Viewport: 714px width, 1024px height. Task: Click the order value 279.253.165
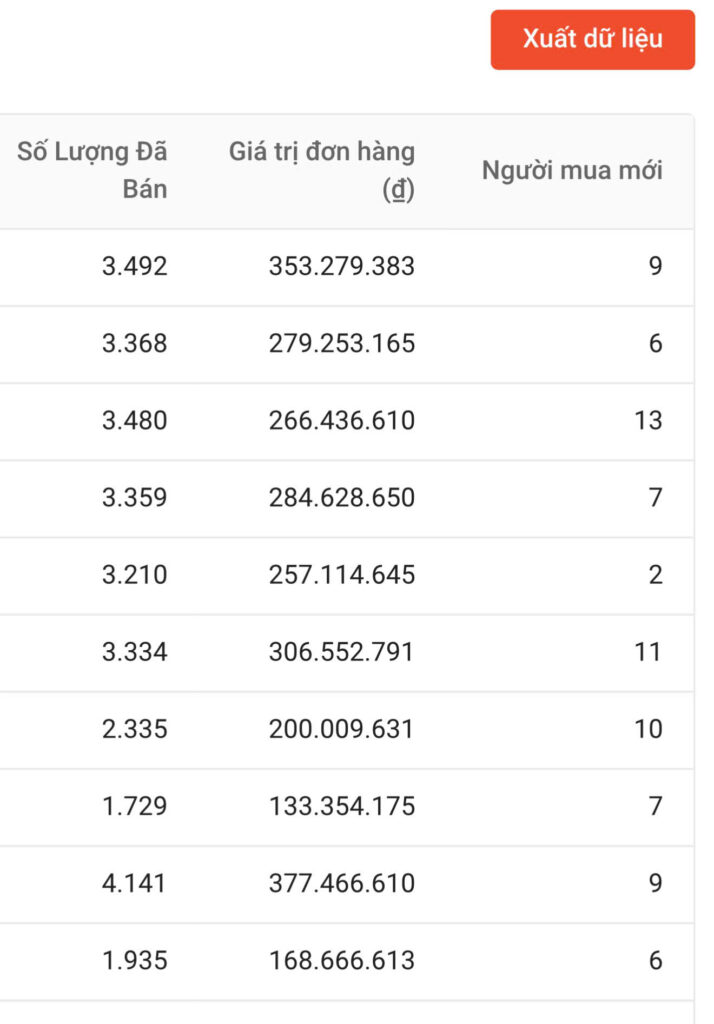[x=343, y=343]
